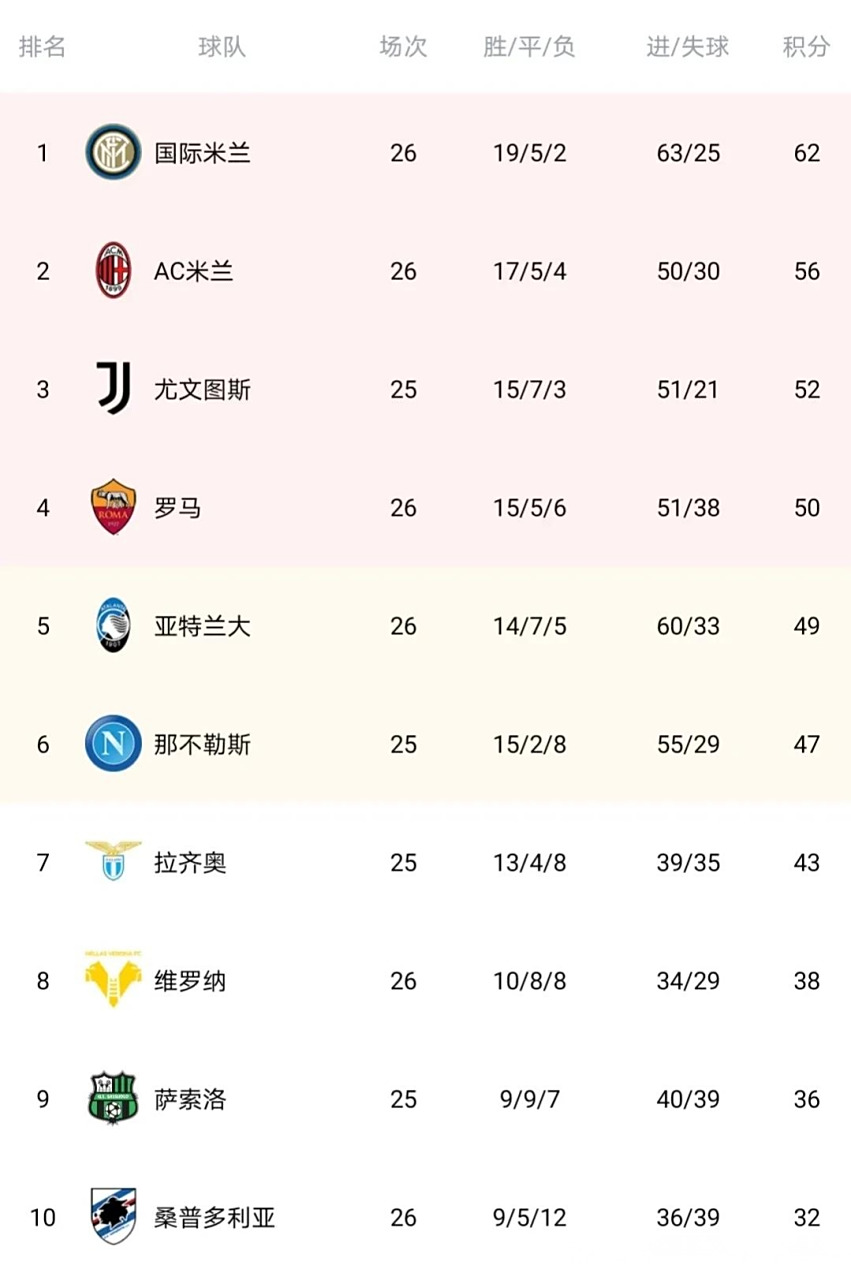Select the 场次 column header
The height and width of the screenshot is (1280, 851).
click(403, 47)
